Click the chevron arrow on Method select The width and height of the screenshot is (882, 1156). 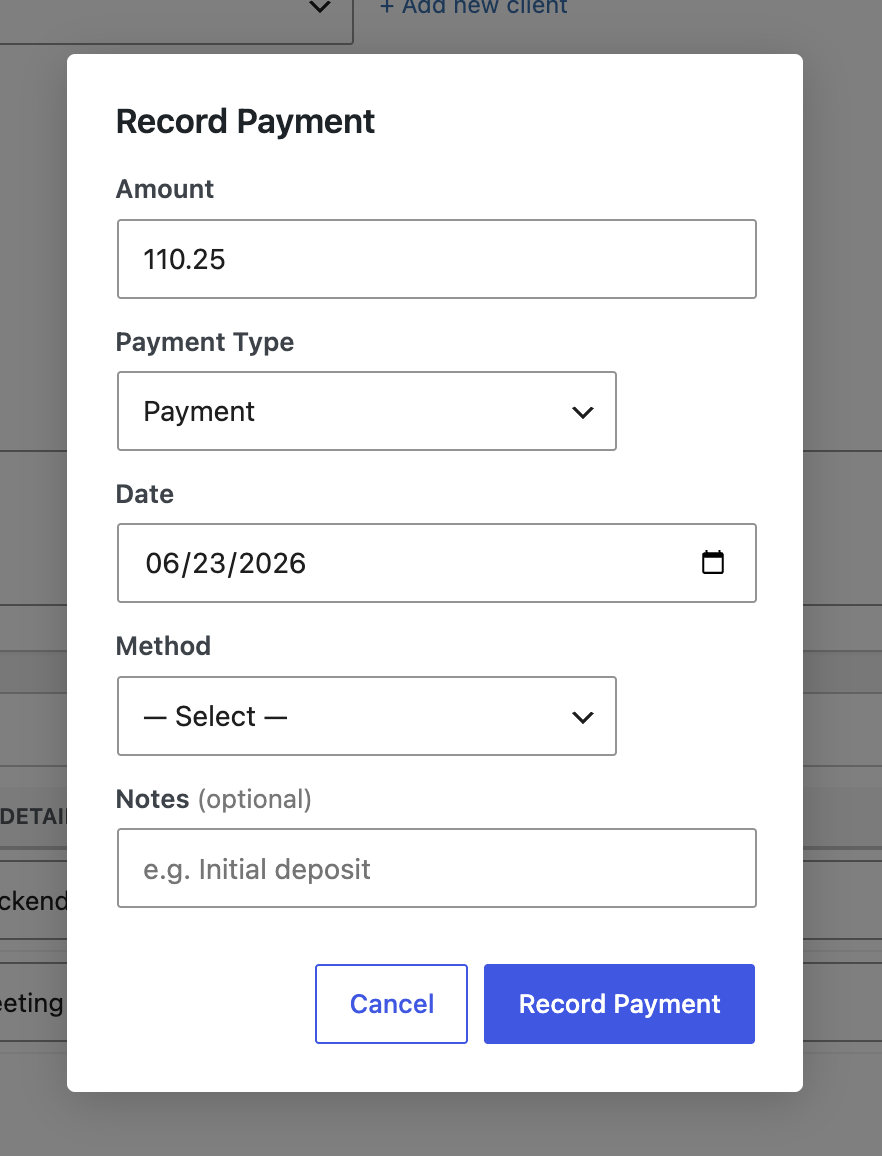(583, 717)
